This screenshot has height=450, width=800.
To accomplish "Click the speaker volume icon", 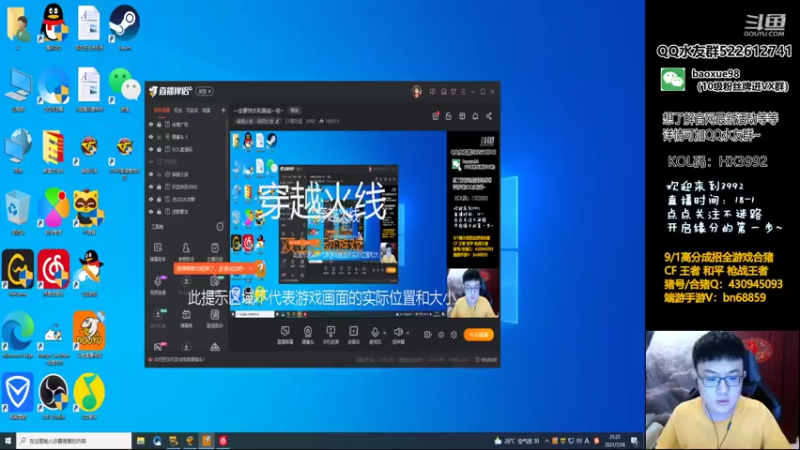I will [x=398, y=332].
